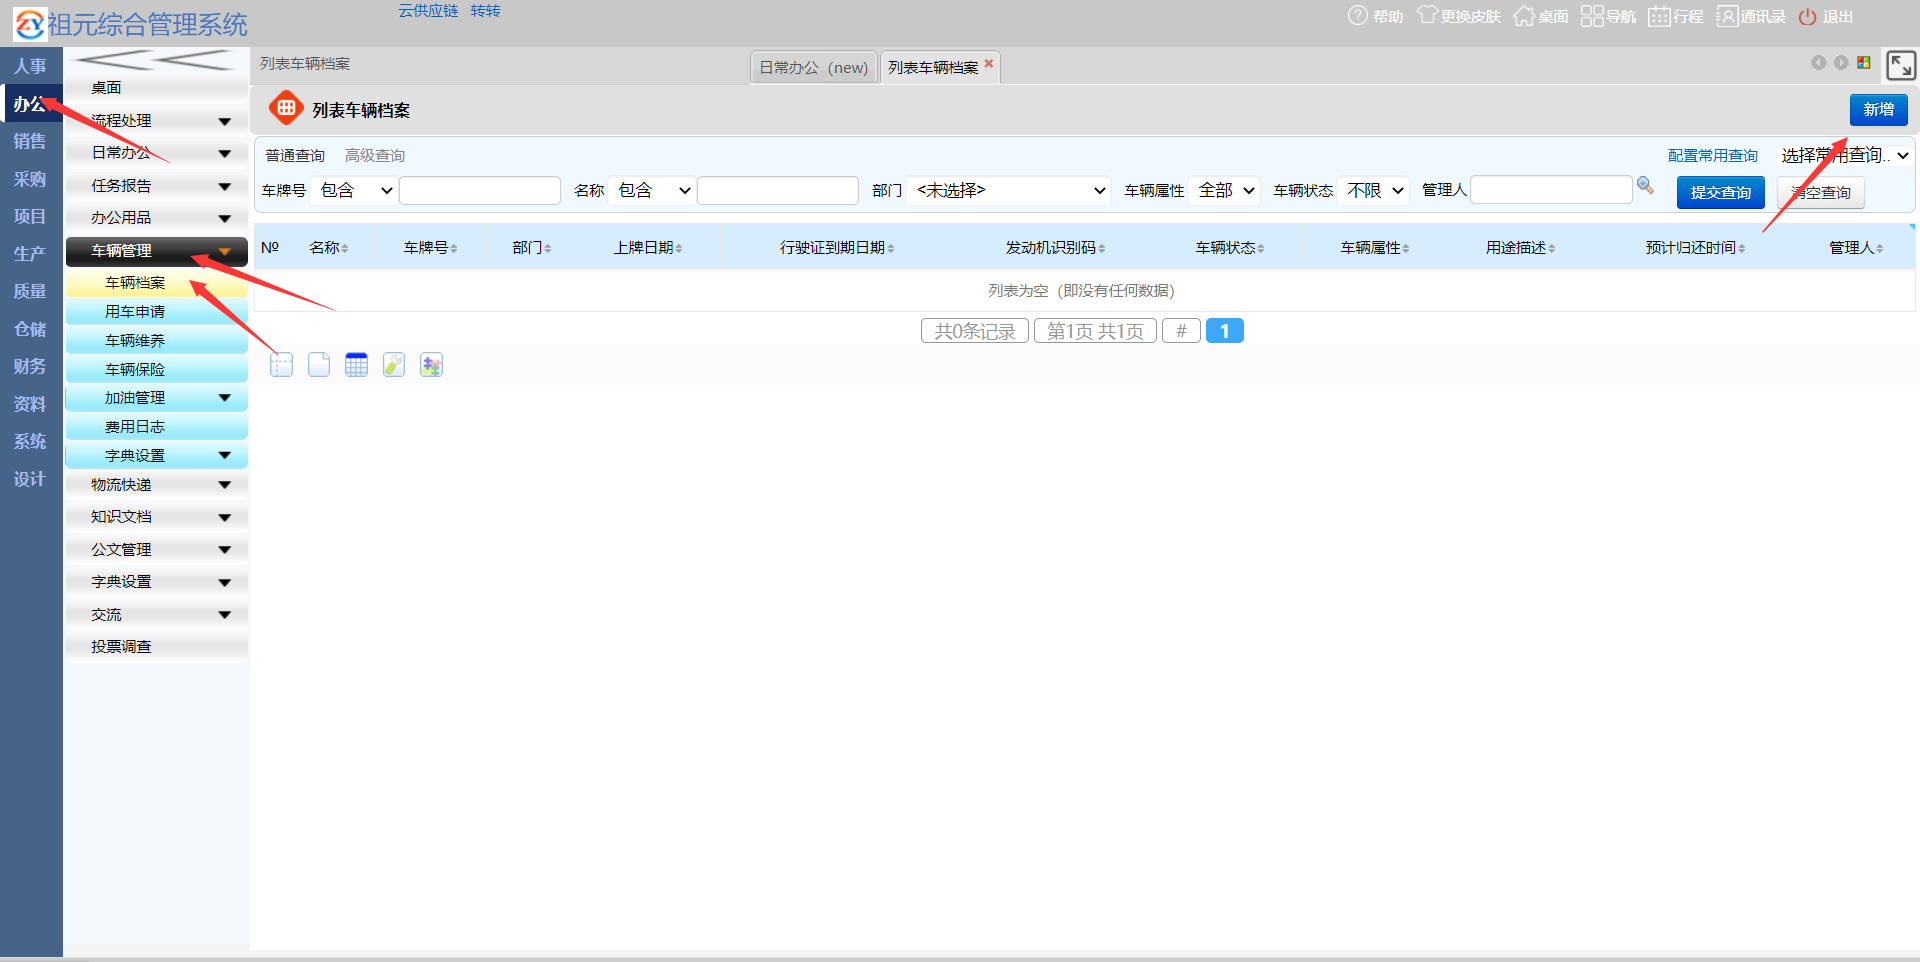Click the wrench settings icon below the list
Viewport: 1920px width, 962px height.
pos(394,365)
